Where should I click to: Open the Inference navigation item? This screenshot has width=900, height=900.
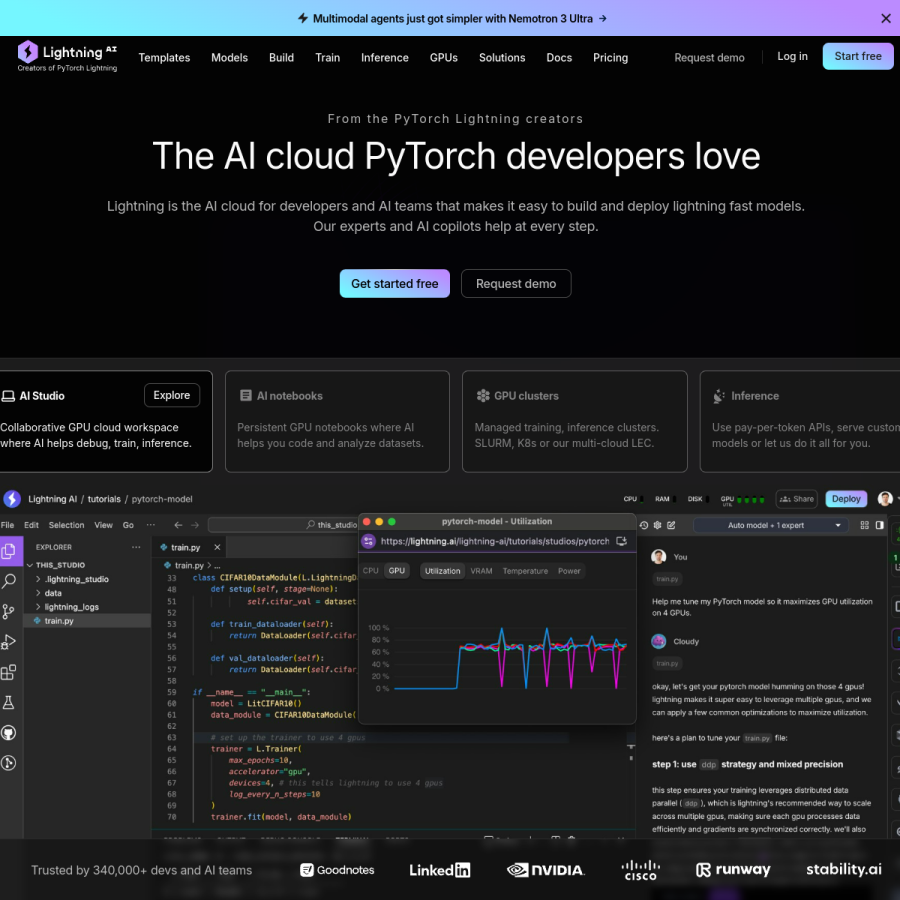pyautogui.click(x=385, y=57)
